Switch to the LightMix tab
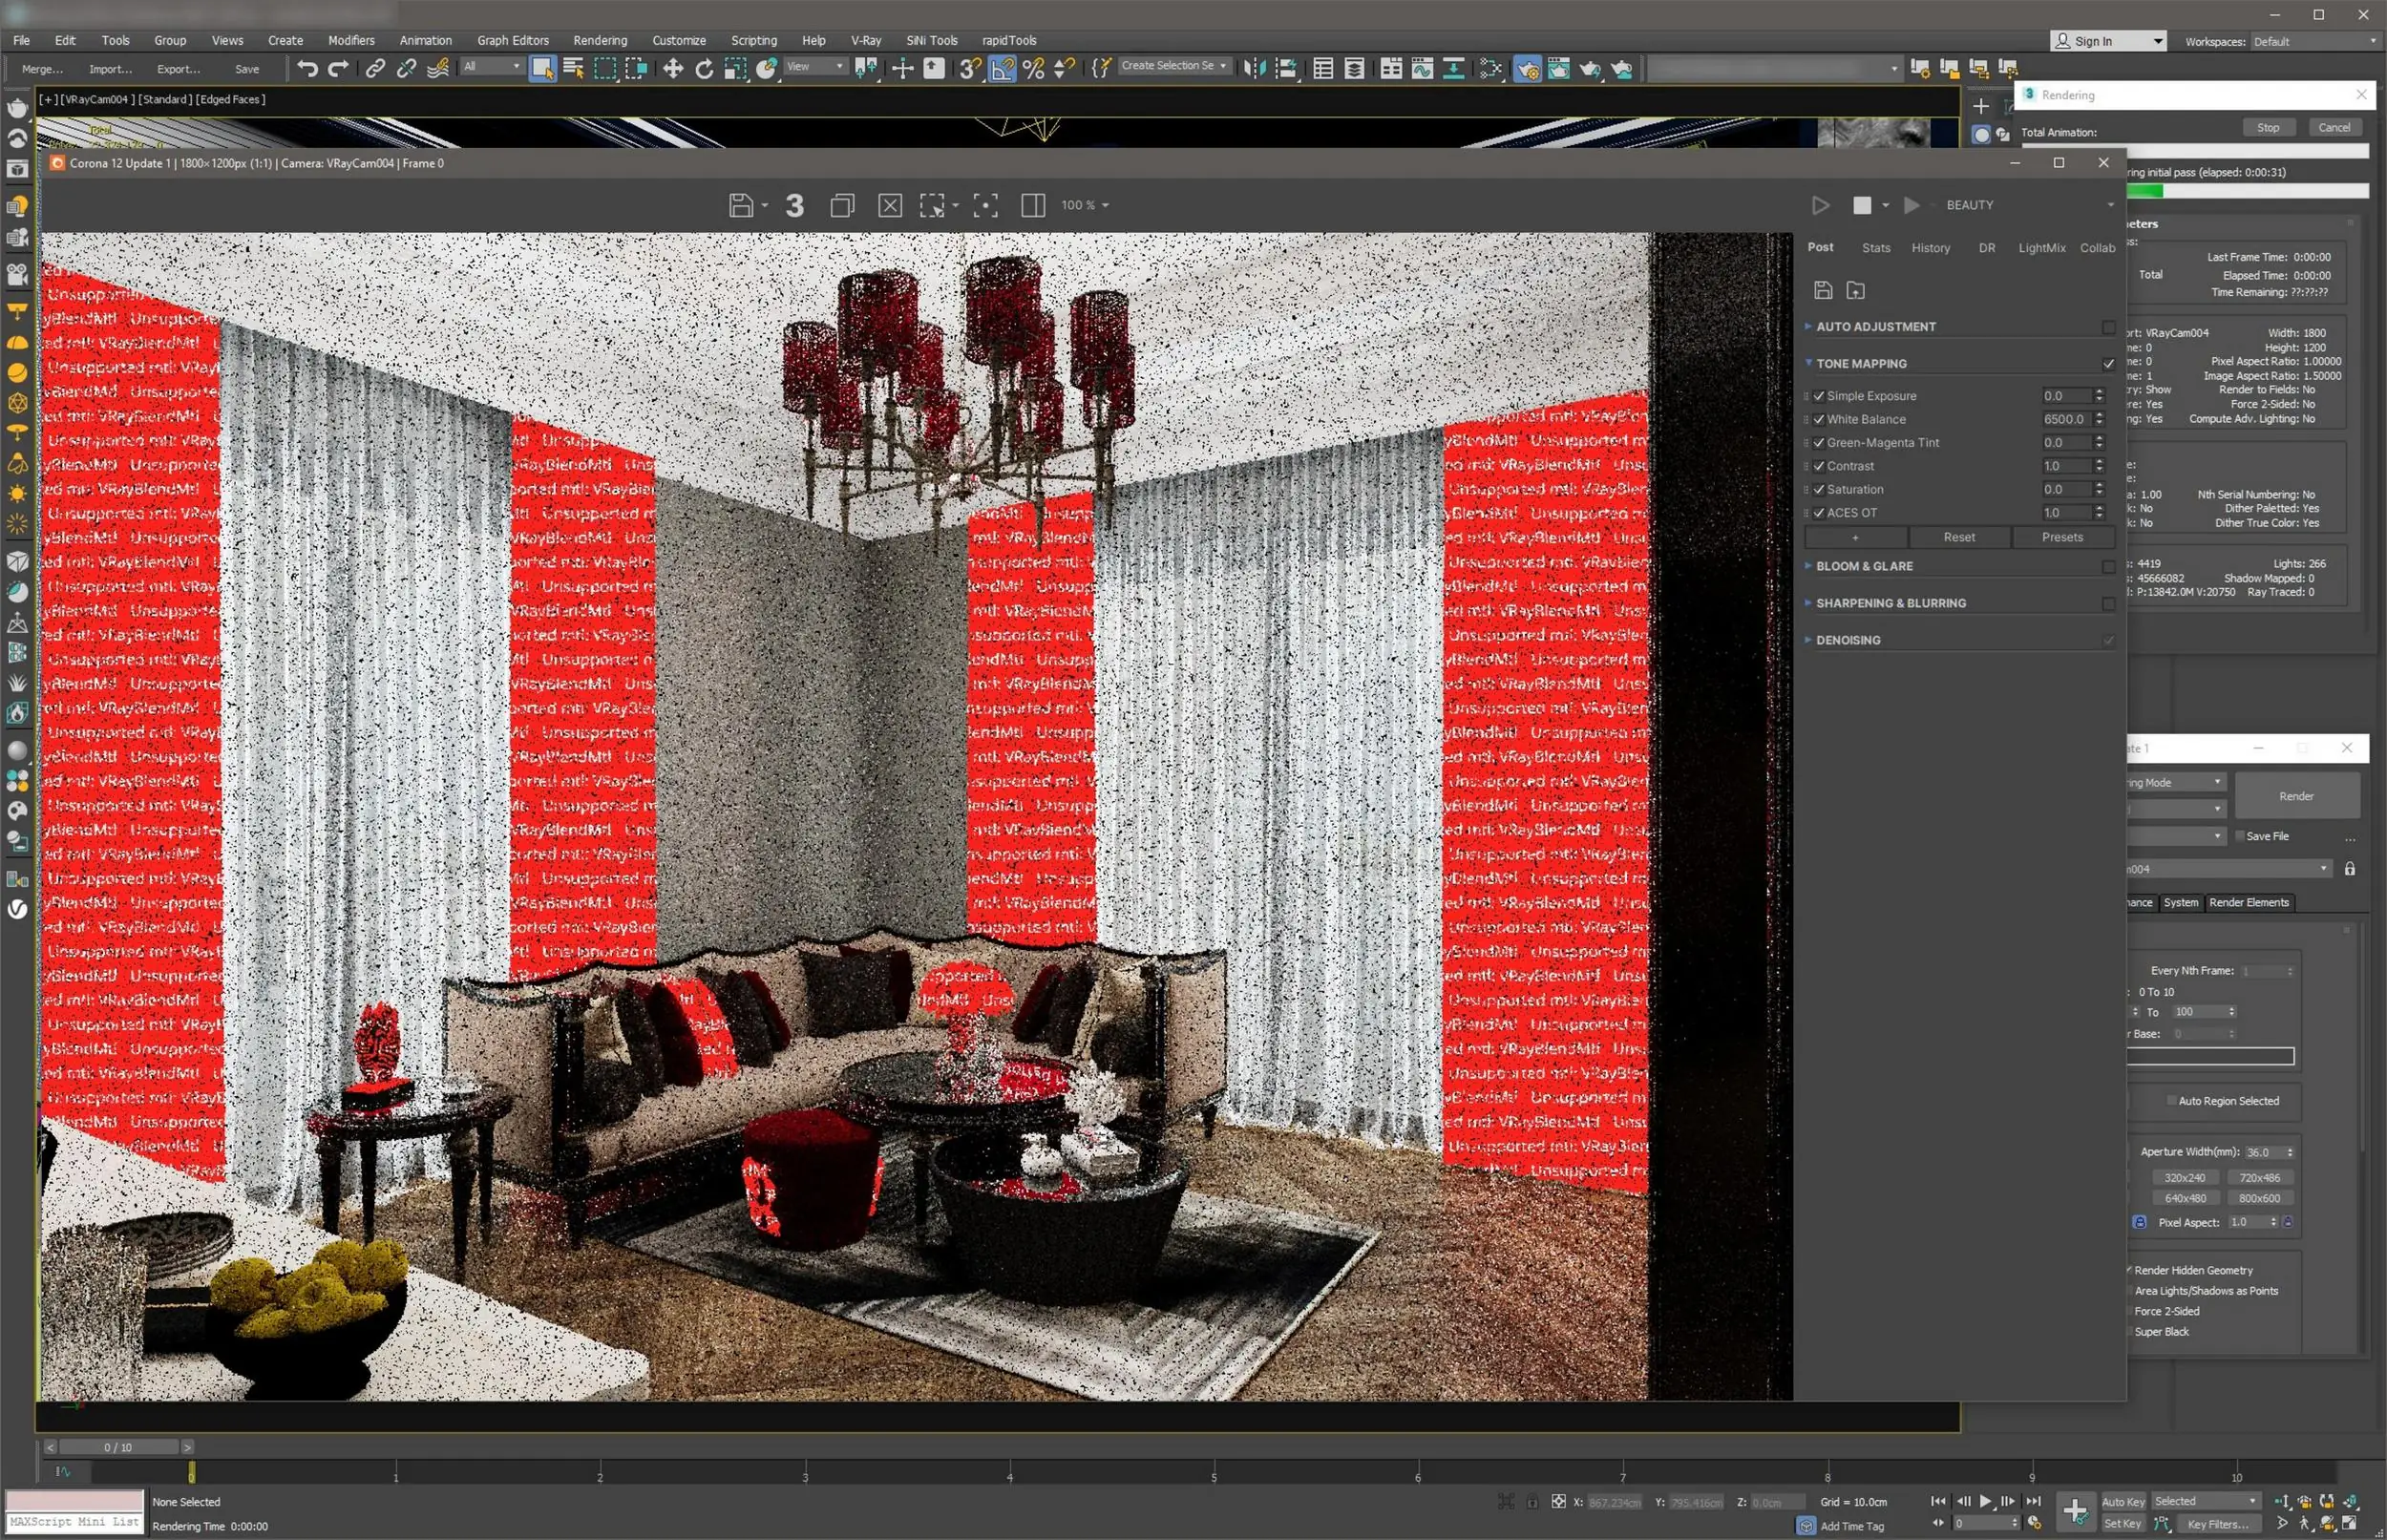 [2041, 248]
